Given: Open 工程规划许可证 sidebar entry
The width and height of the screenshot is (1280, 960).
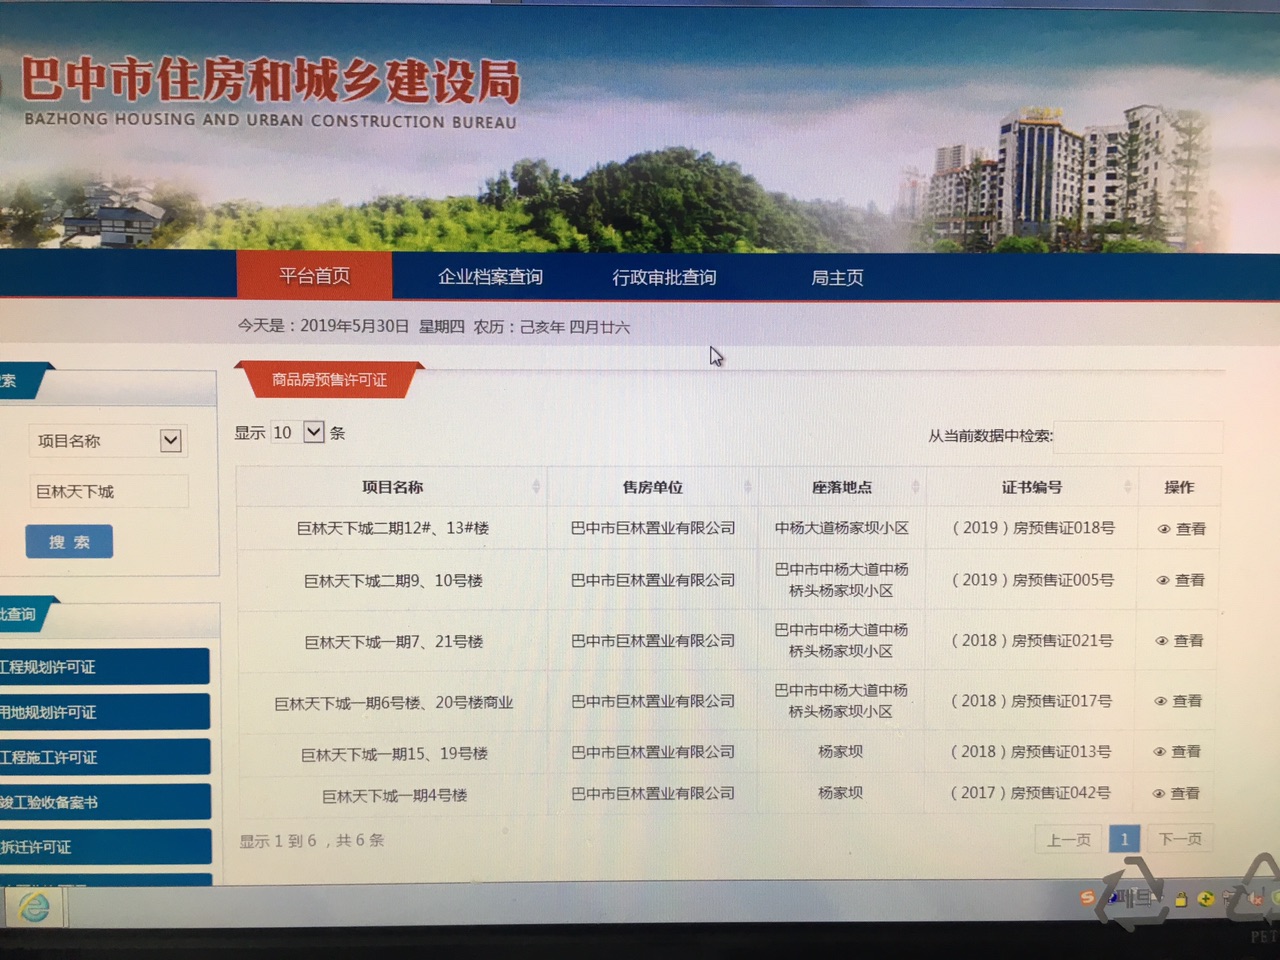Looking at the screenshot, I should click(x=104, y=667).
